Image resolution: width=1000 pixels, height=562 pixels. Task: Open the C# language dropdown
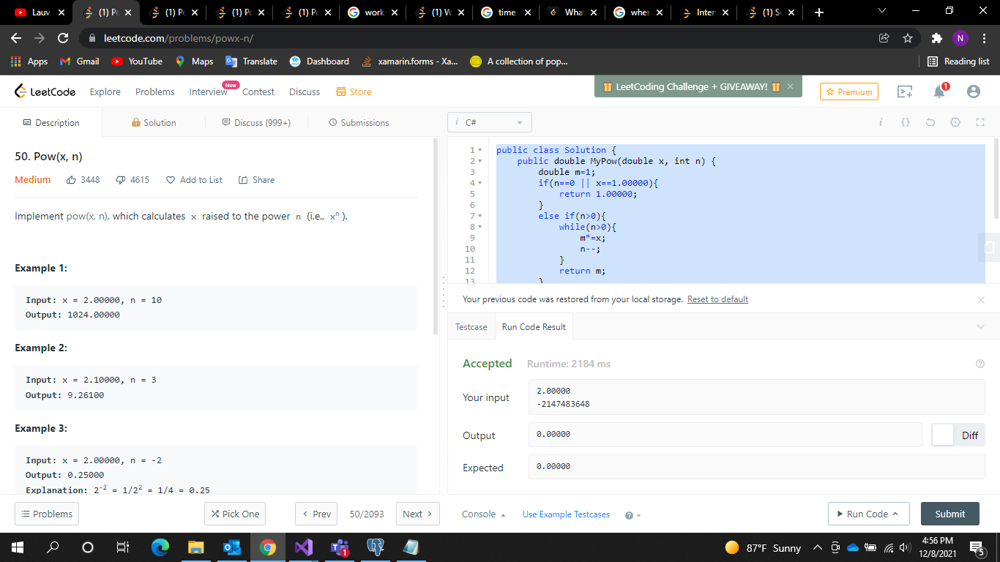click(490, 123)
